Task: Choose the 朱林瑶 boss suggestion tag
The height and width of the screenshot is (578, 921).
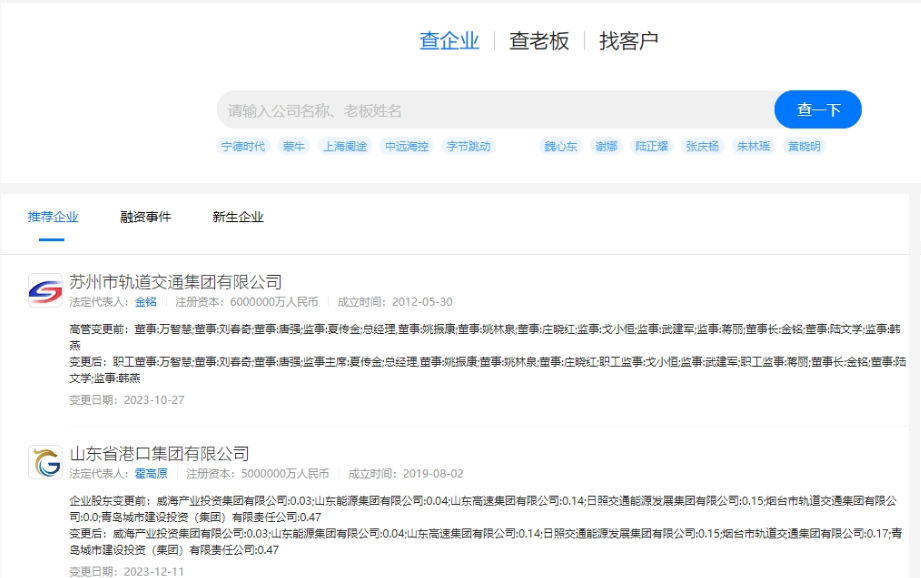Action: pyautogui.click(x=753, y=146)
